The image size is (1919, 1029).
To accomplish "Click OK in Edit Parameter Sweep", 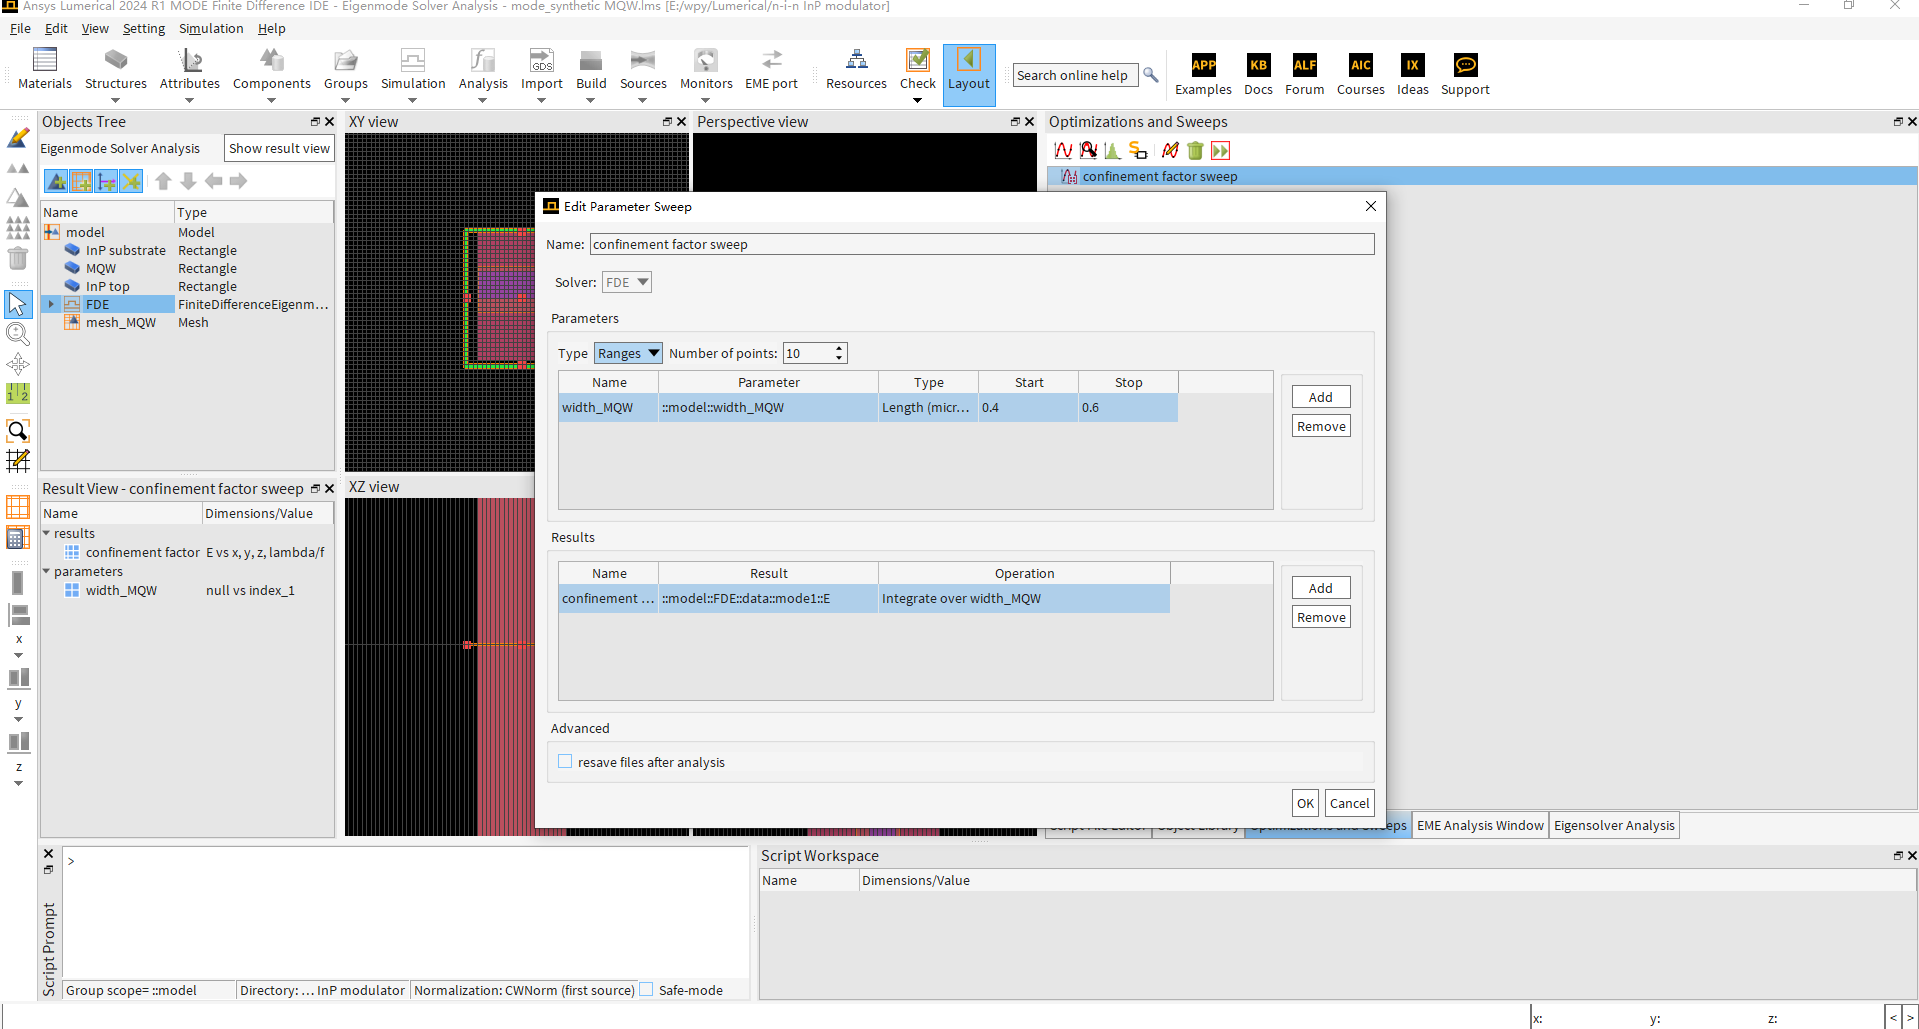I will pyautogui.click(x=1305, y=803).
